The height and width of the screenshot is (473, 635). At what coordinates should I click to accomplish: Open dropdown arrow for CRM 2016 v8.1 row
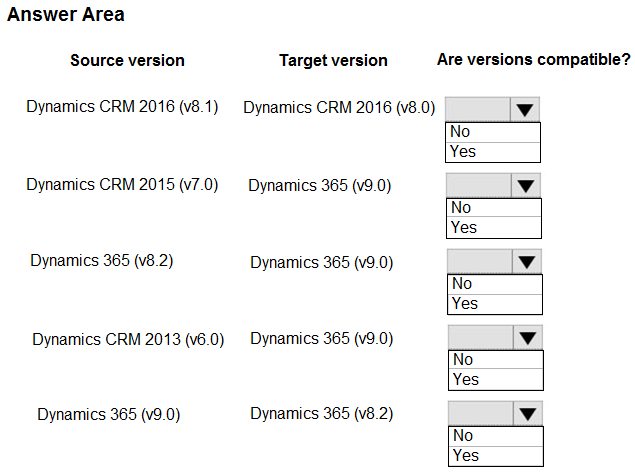(x=524, y=109)
